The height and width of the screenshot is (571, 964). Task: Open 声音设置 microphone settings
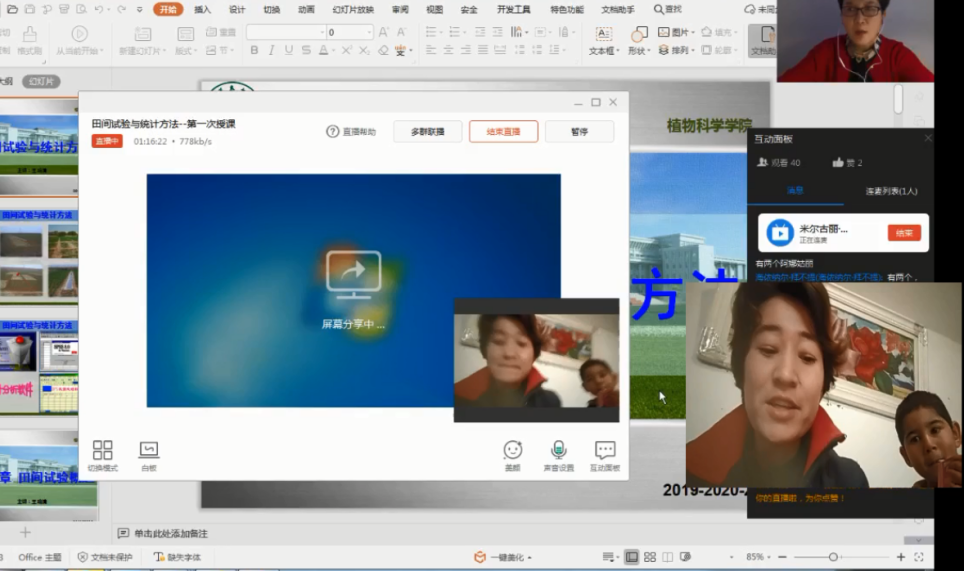click(x=558, y=451)
